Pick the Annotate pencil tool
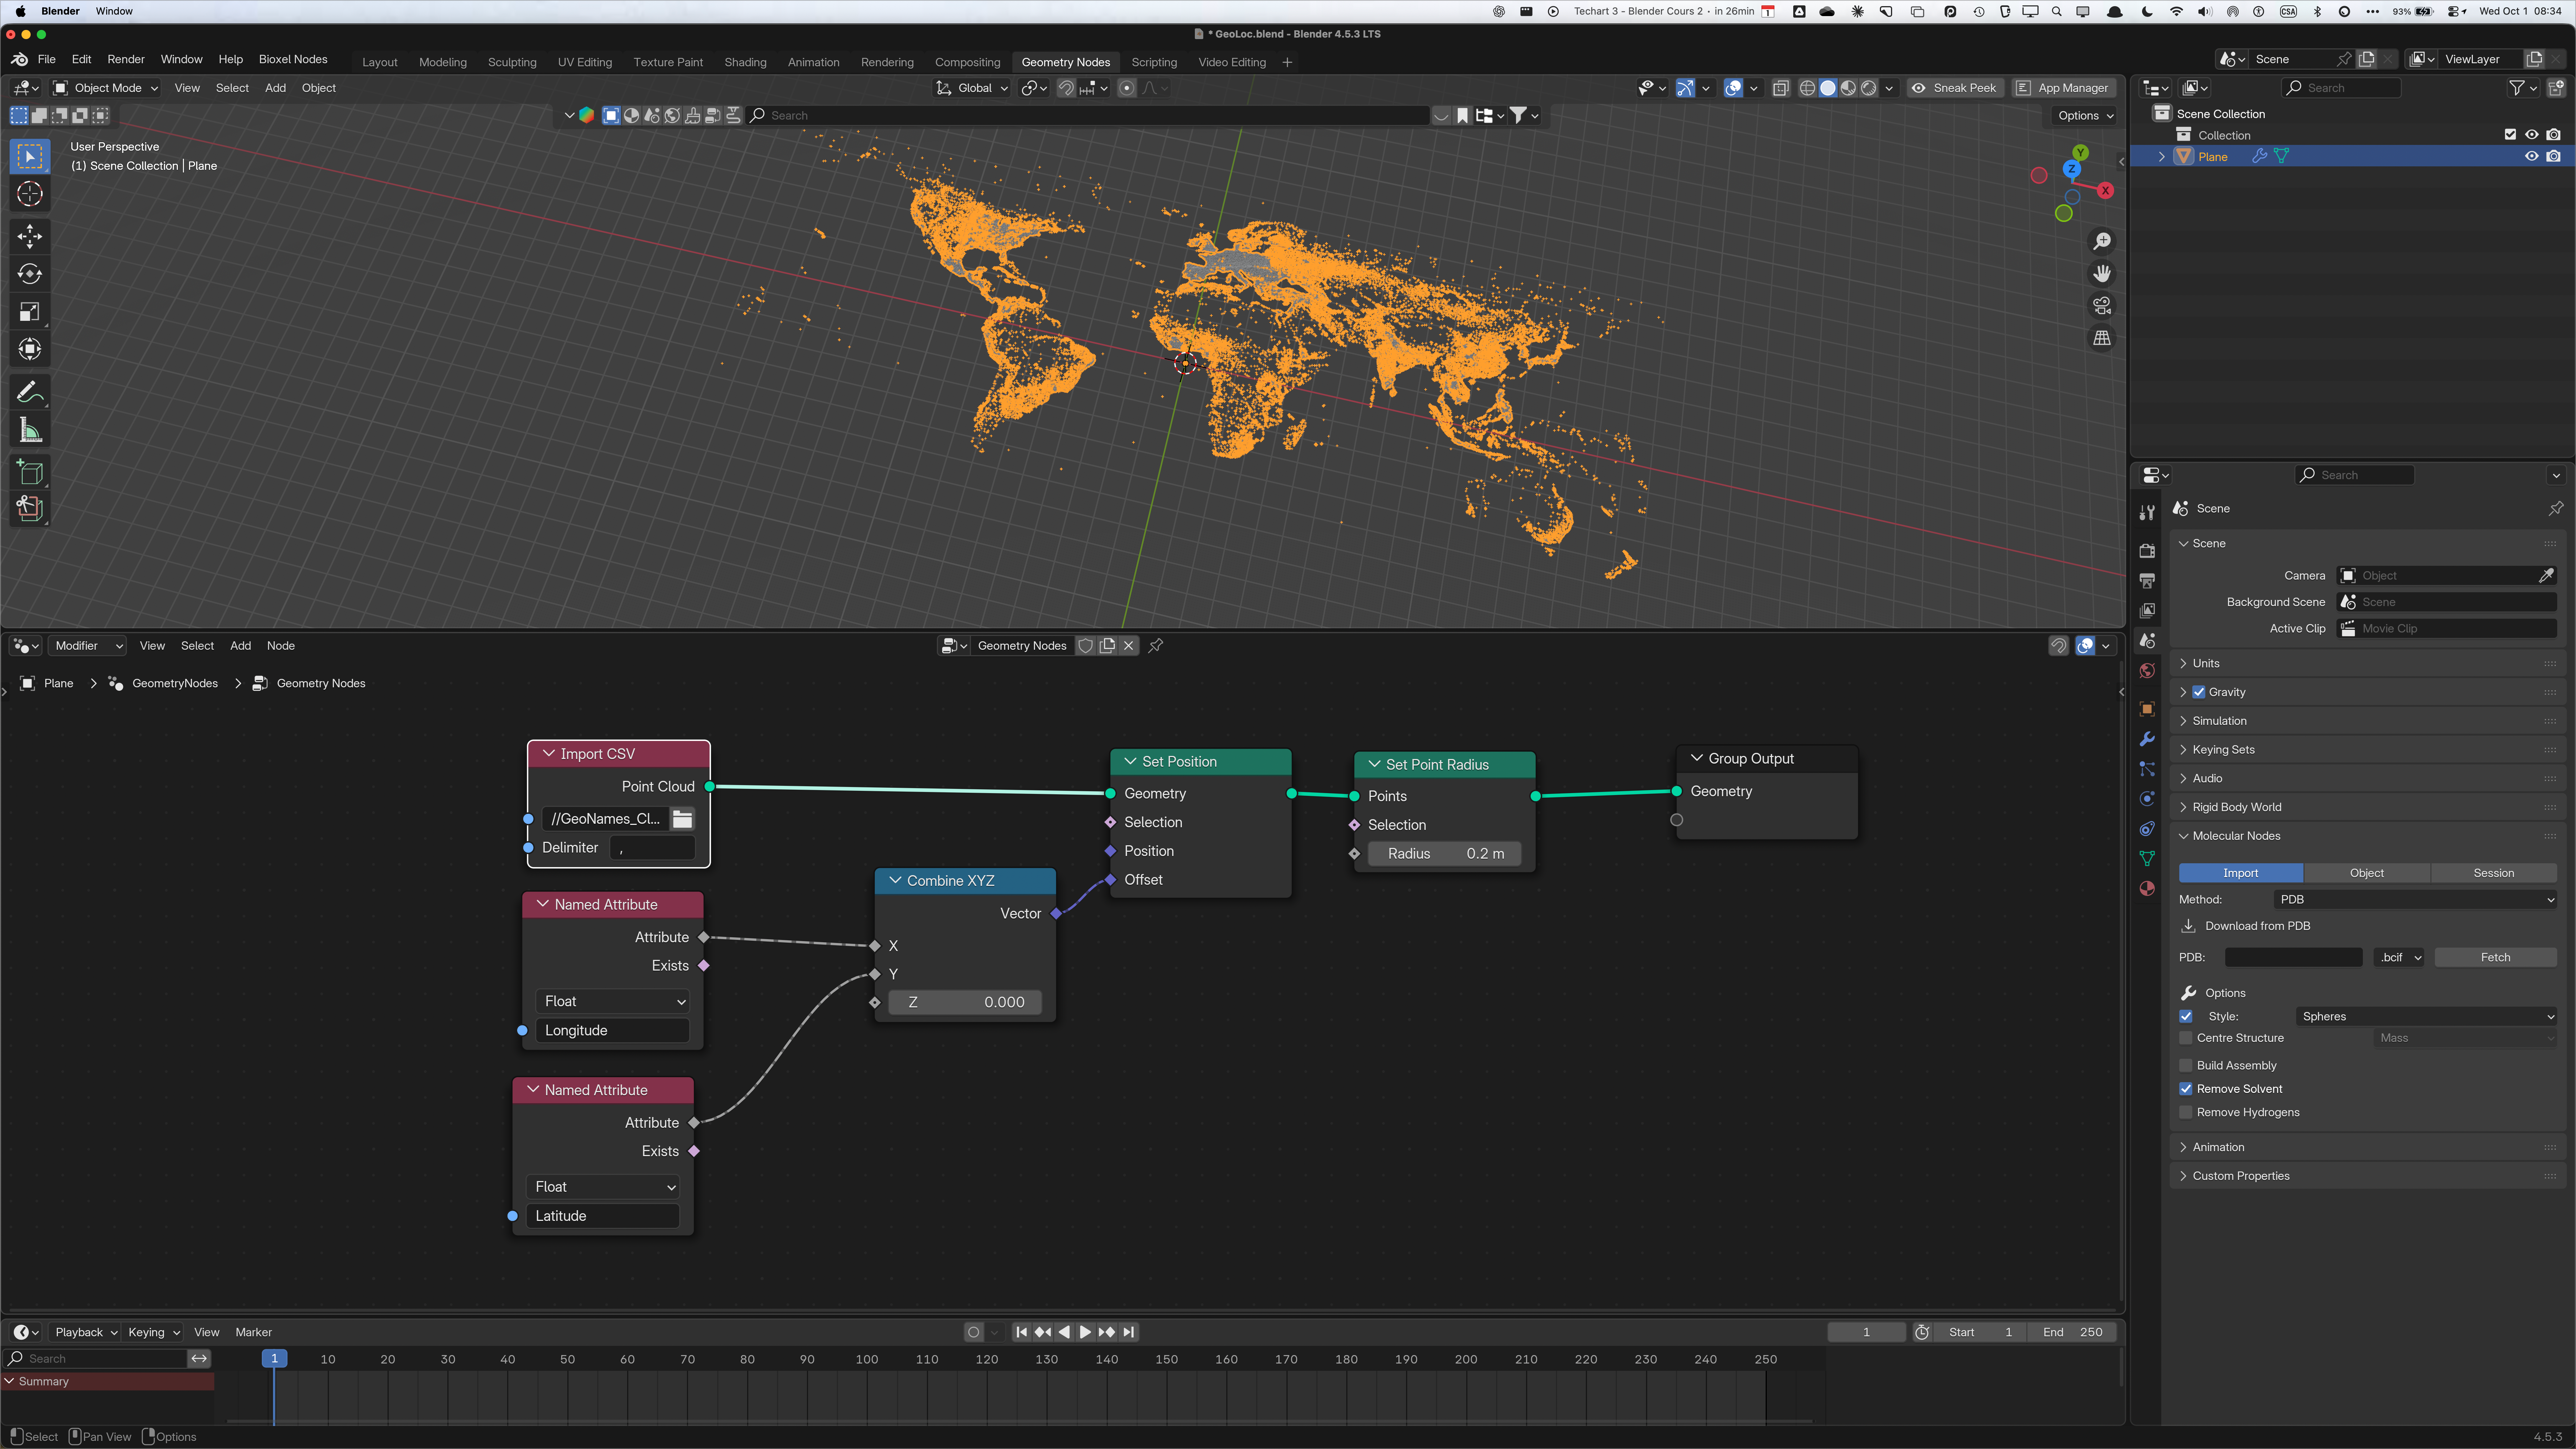Image resolution: width=2576 pixels, height=1449 pixels. (x=30, y=392)
